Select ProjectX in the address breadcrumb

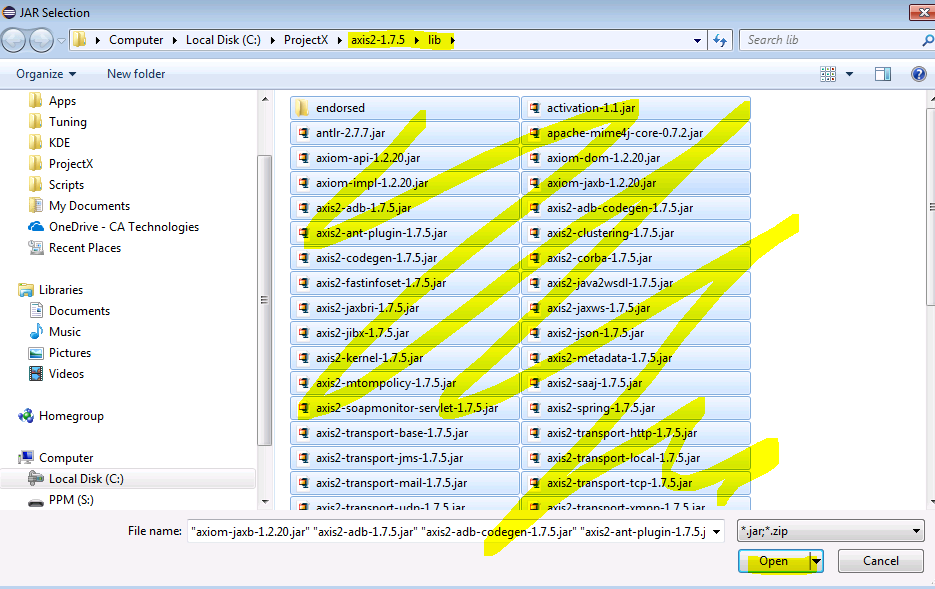pos(306,40)
